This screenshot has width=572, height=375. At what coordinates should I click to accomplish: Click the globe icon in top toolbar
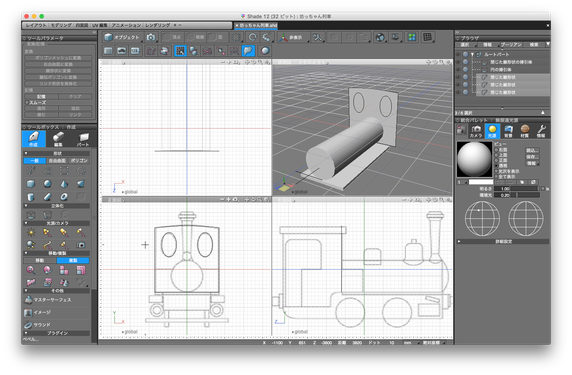point(380,37)
